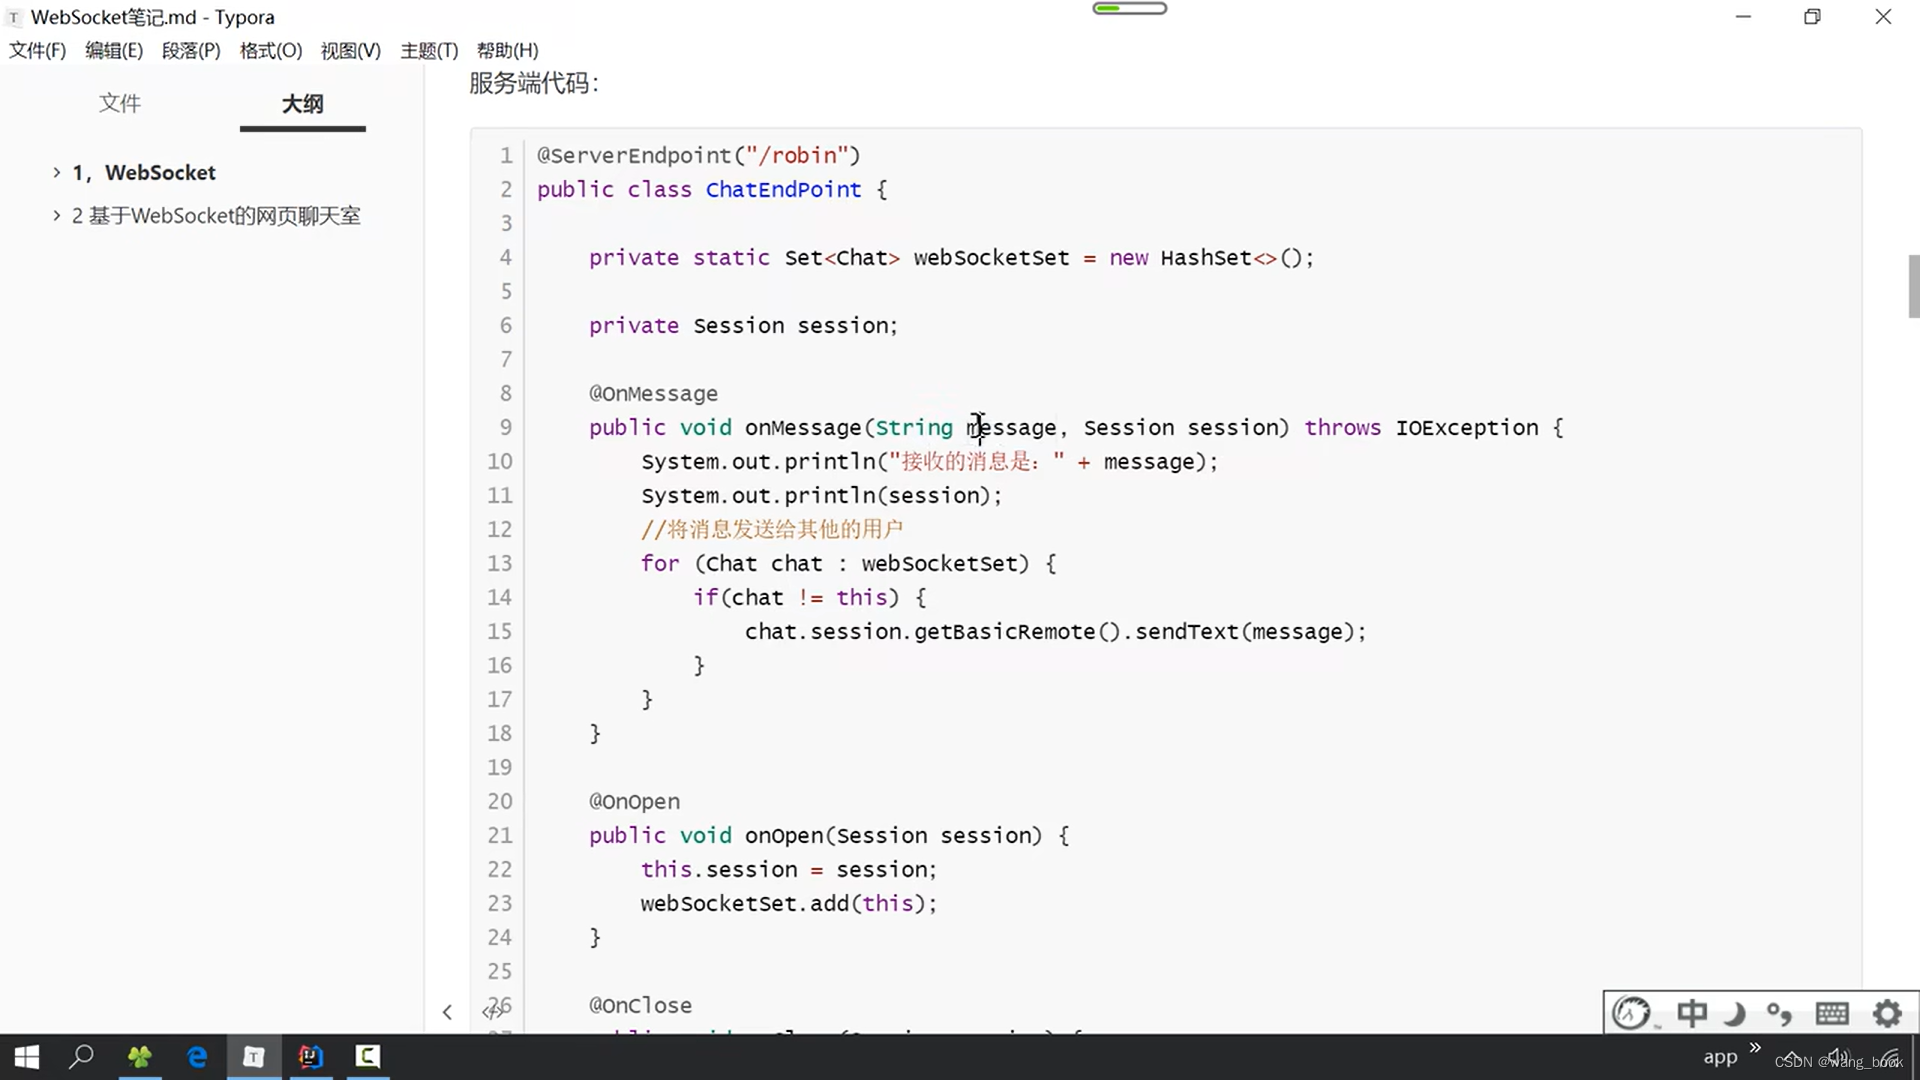Switch to the 文件 sidebar tab

click(120, 103)
